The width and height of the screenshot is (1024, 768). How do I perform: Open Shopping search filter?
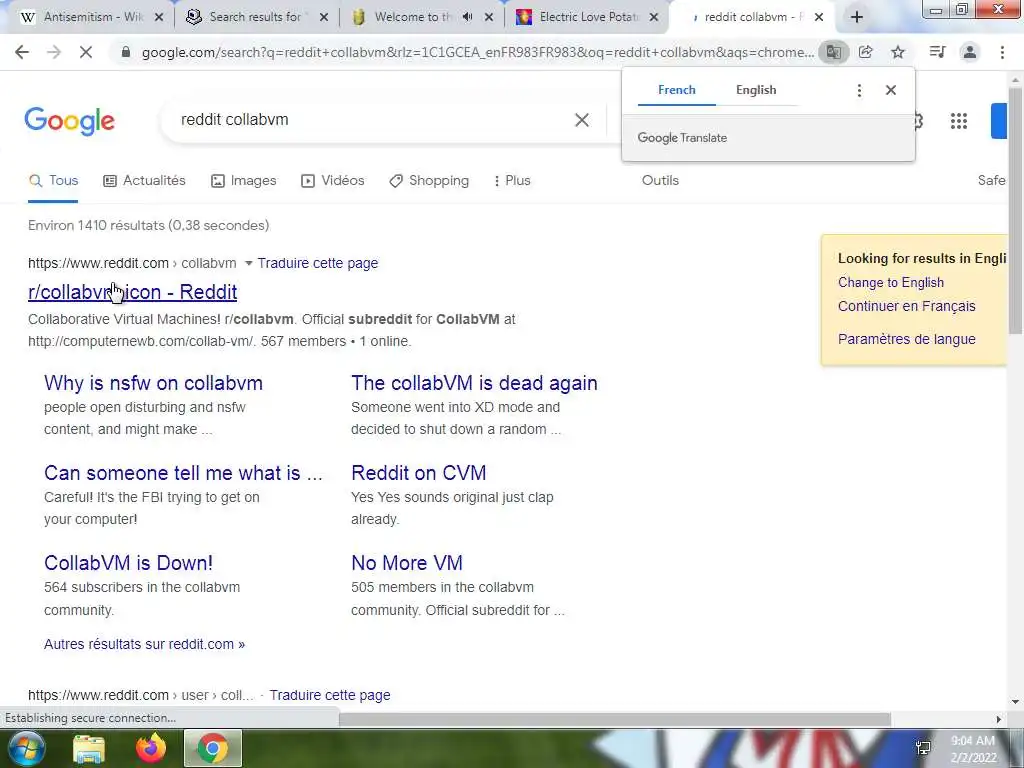point(429,180)
